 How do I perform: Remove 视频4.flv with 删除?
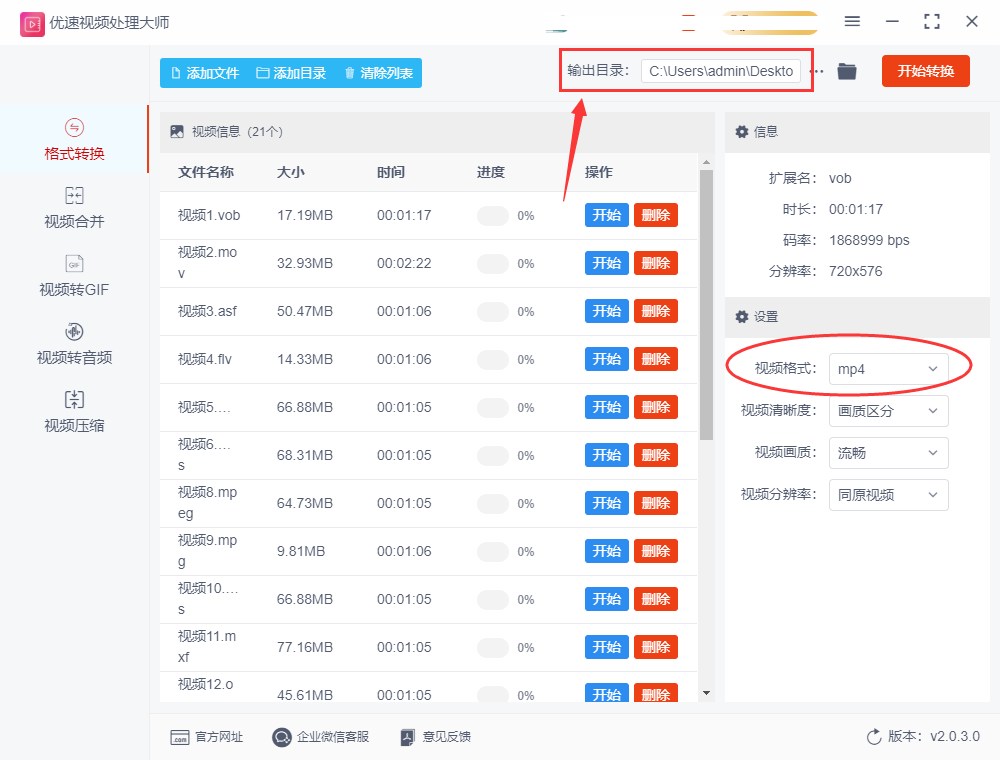point(656,360)
